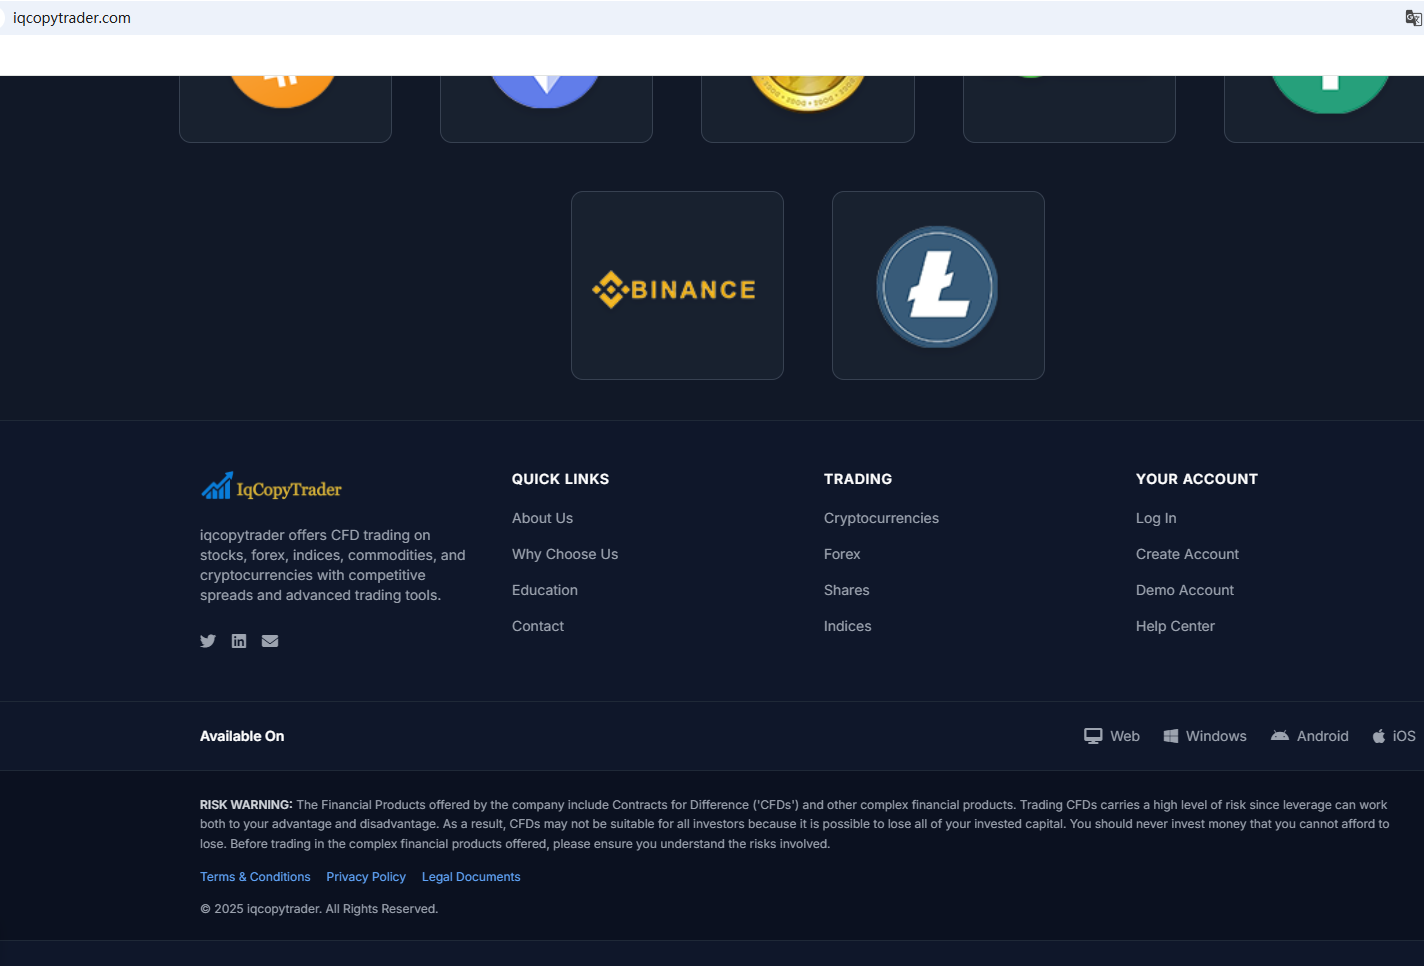This screenshot has height=966, width=1424.
Task: Click the YOUR ACCOUNT heading
Action: point(1197,479)
